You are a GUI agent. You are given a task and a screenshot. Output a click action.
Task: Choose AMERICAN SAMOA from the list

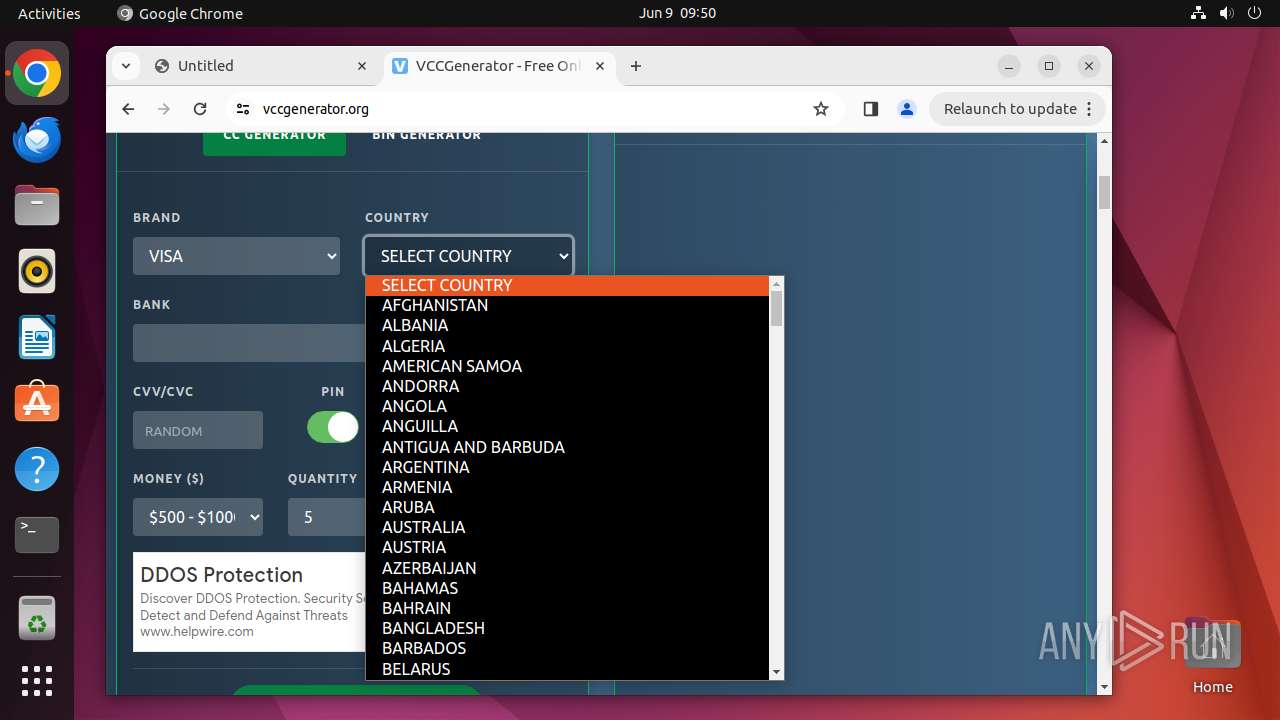[567, 366]
